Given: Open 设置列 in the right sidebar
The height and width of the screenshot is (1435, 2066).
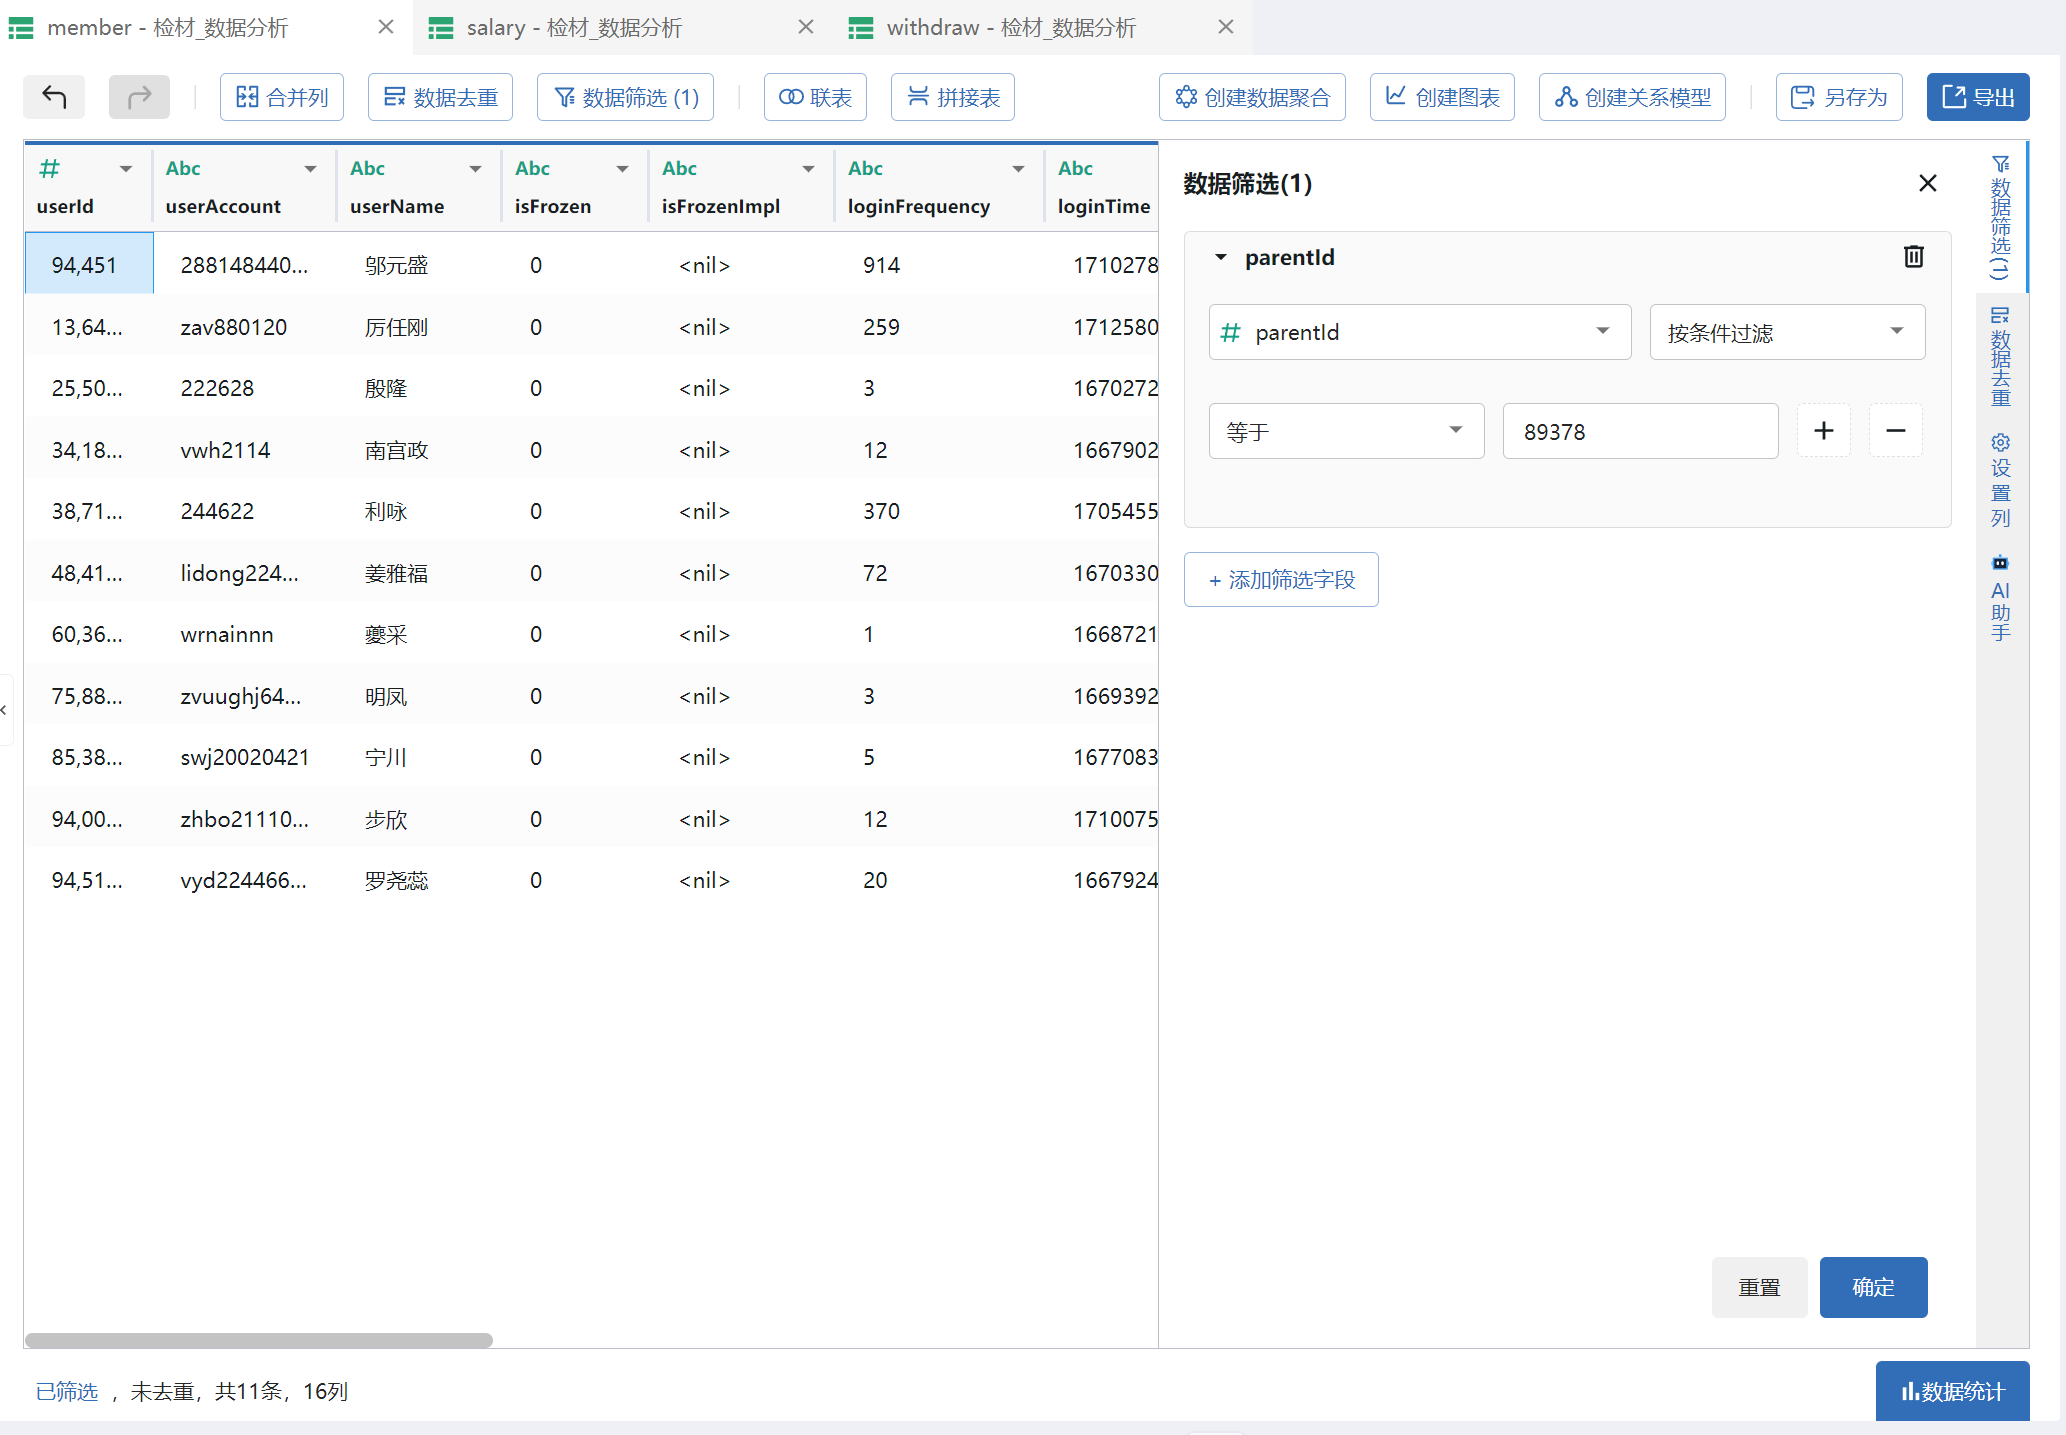Looking at the screenshot, I should click(2000, 480).
